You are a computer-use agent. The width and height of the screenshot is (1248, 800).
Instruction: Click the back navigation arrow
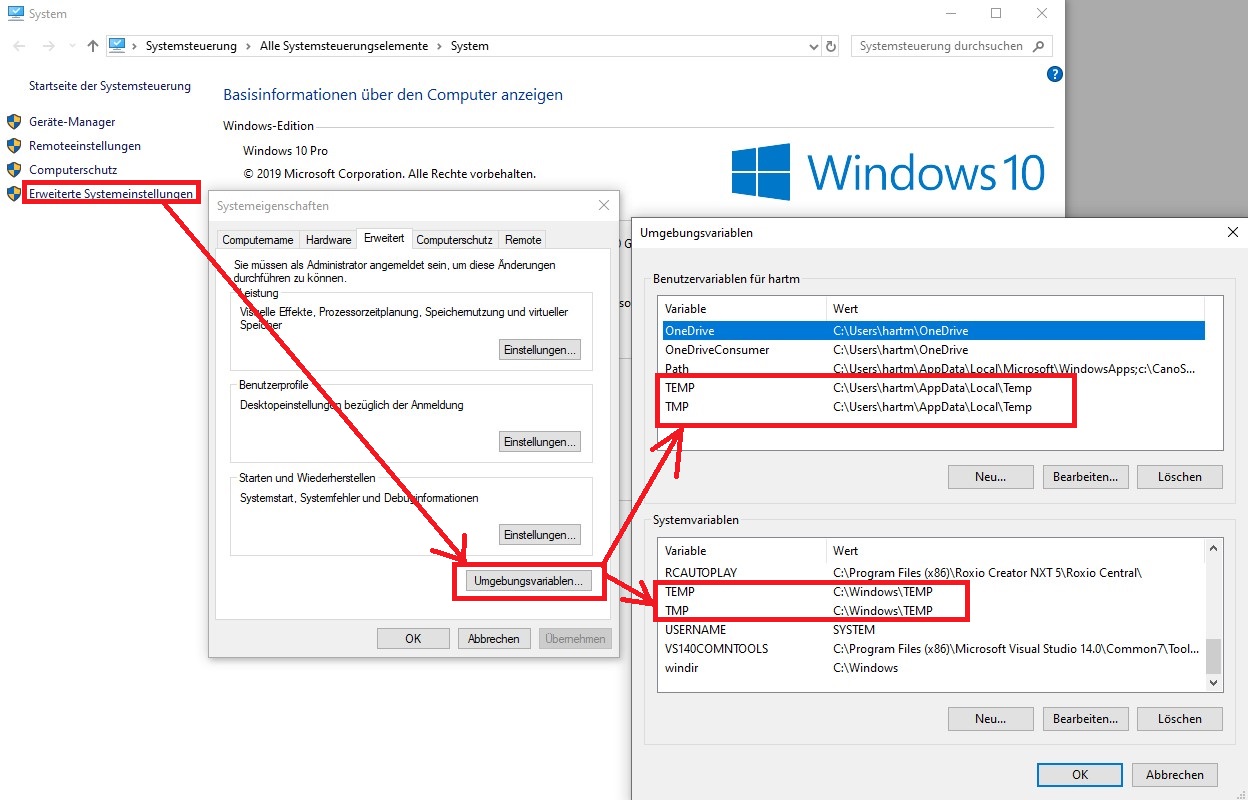(x=20, y=46)
